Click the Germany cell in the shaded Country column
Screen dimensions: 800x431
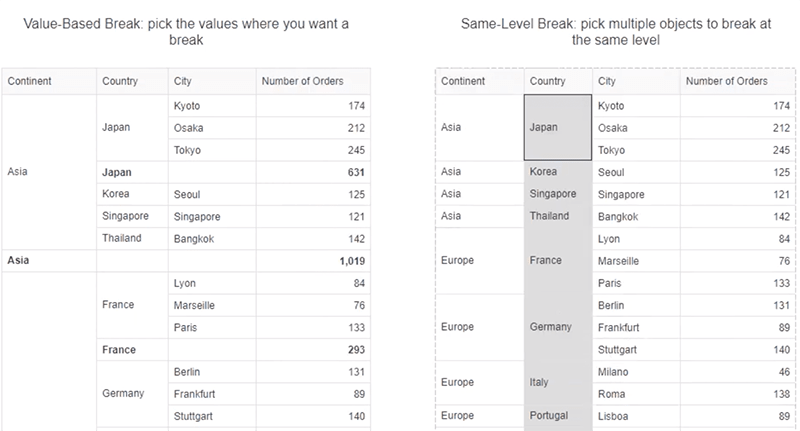point(558,327)
